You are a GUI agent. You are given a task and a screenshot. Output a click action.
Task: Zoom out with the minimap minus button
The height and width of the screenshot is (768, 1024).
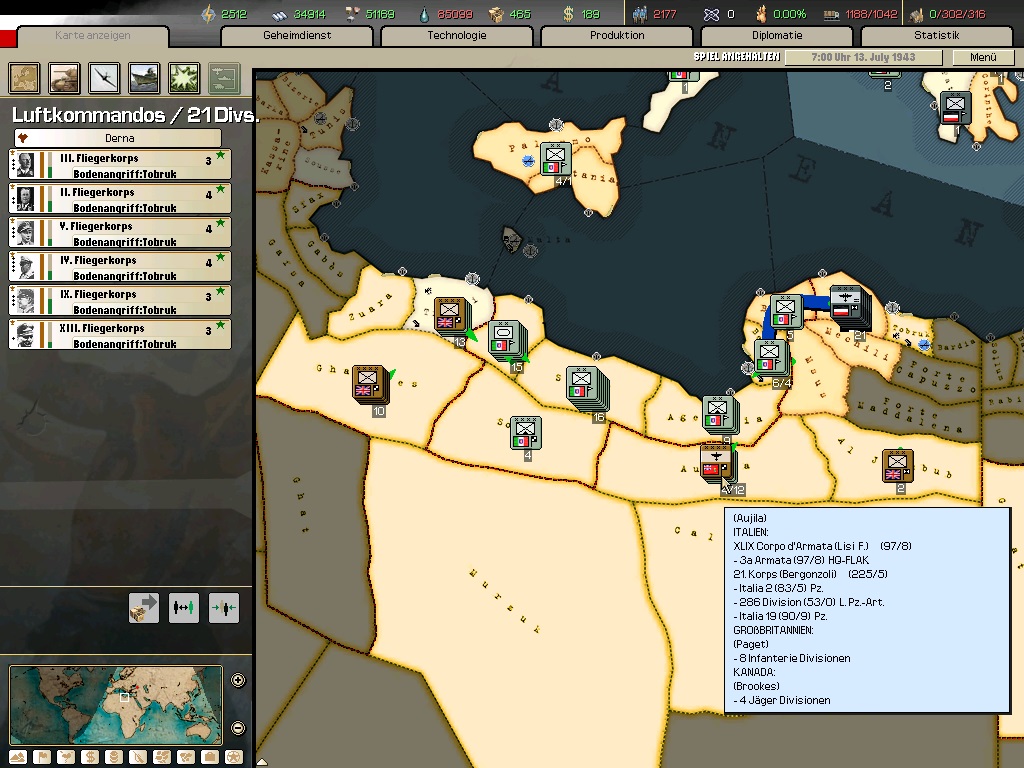click(238, 728)
